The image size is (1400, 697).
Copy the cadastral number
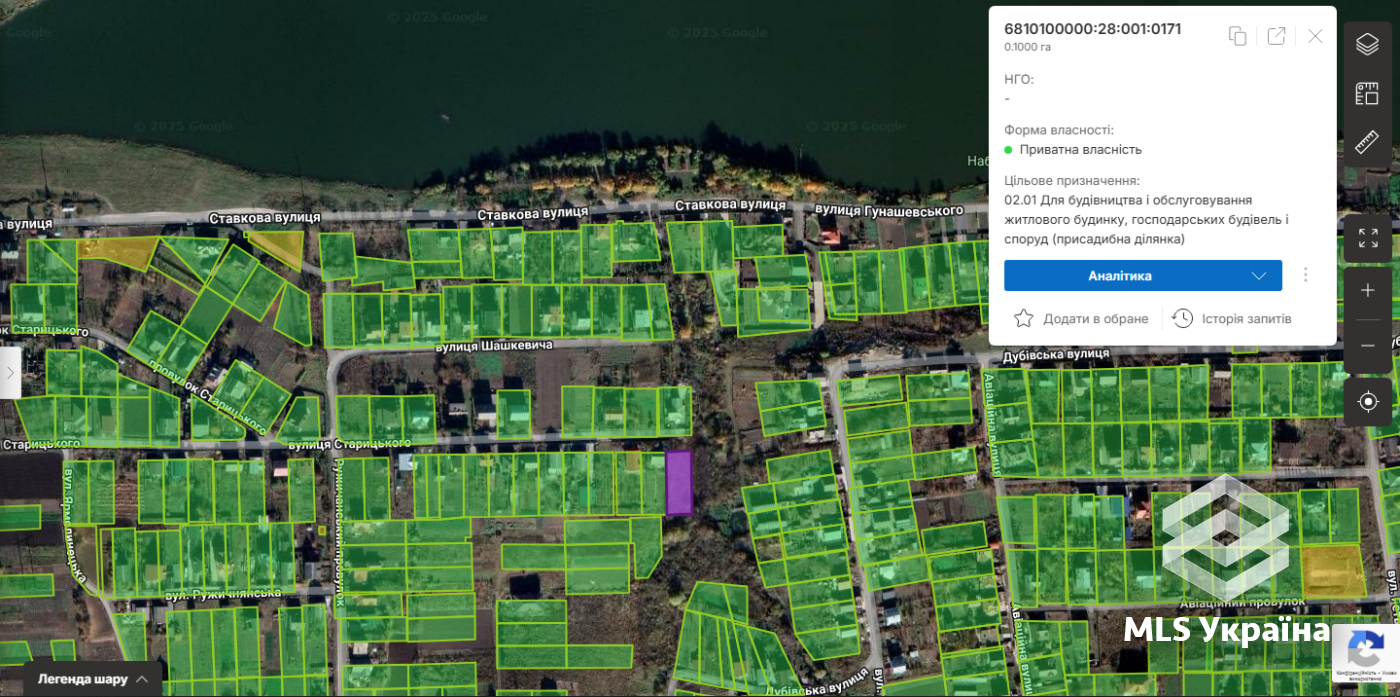1237,36
